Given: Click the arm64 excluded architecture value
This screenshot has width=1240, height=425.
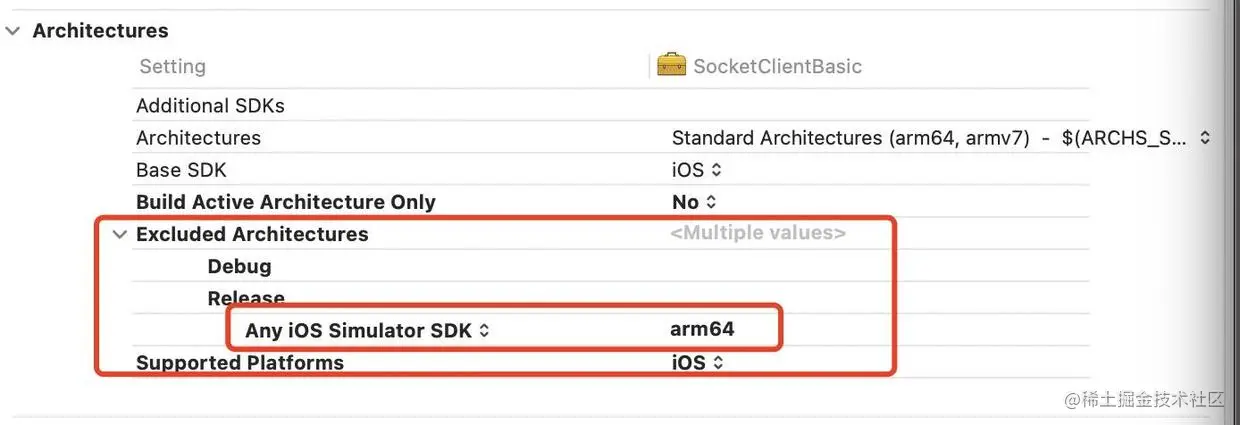Looking at the screenshot, I should [701, 329].
